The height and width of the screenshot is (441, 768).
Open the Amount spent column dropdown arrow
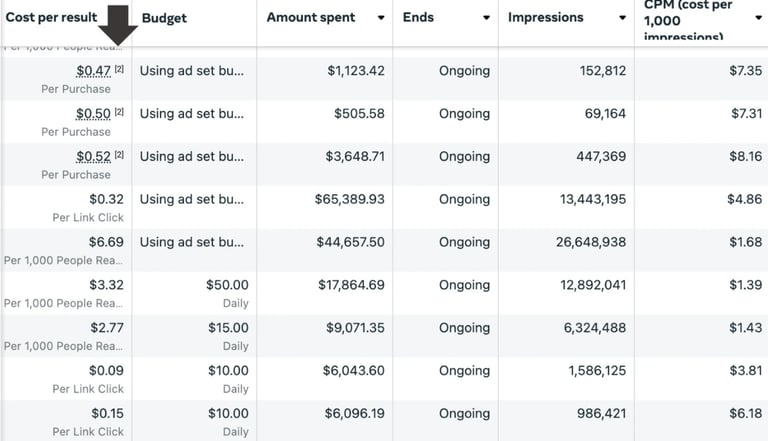(381, 18)
